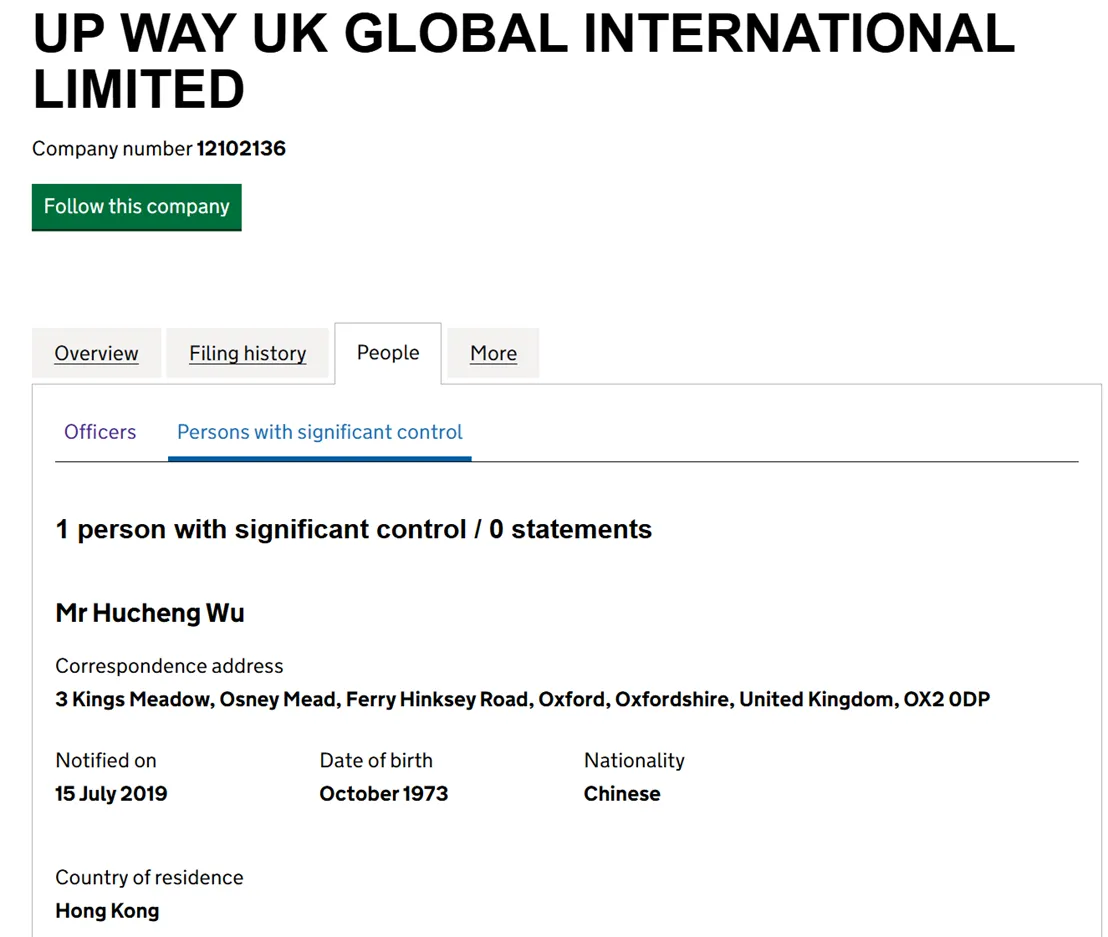
Task: Select Persons with significant control sub-tab
Action: [x=319, y=432]
